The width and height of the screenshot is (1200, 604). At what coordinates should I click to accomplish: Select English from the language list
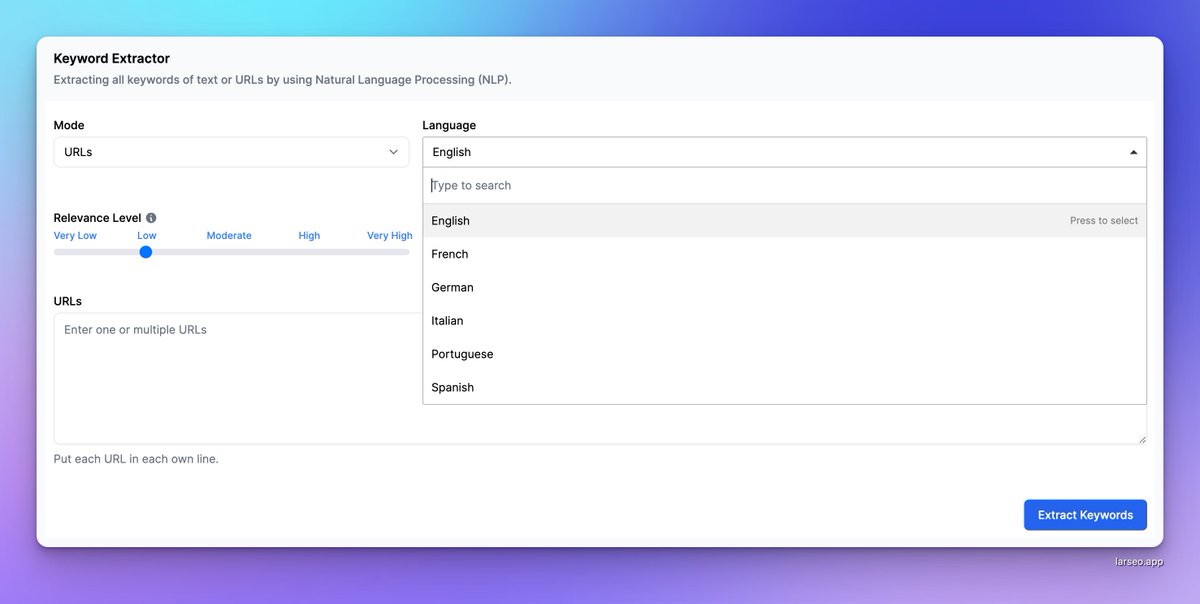coord(784,221)
